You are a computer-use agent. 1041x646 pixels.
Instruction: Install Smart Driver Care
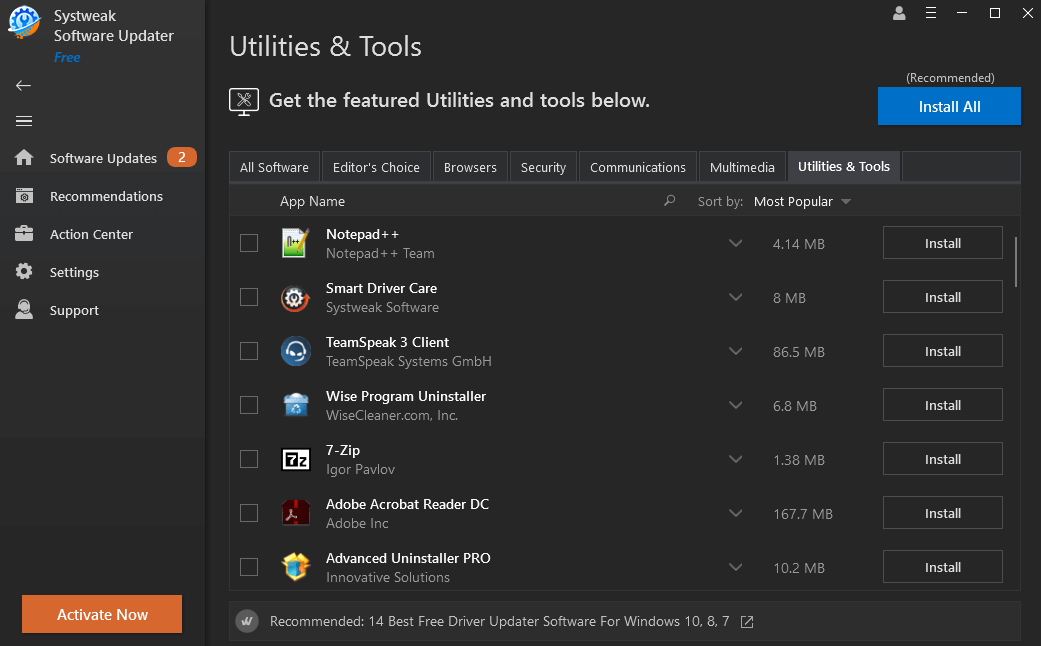coord(942,297)
